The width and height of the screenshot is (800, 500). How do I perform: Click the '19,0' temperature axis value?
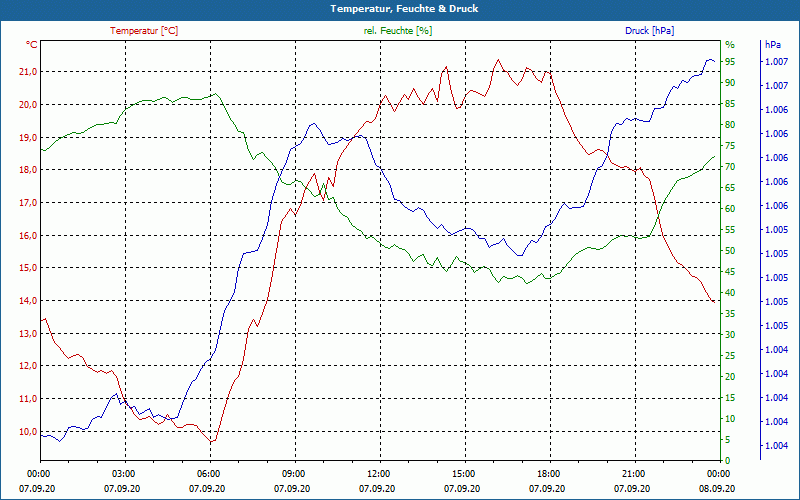click(x=28, y=137)
